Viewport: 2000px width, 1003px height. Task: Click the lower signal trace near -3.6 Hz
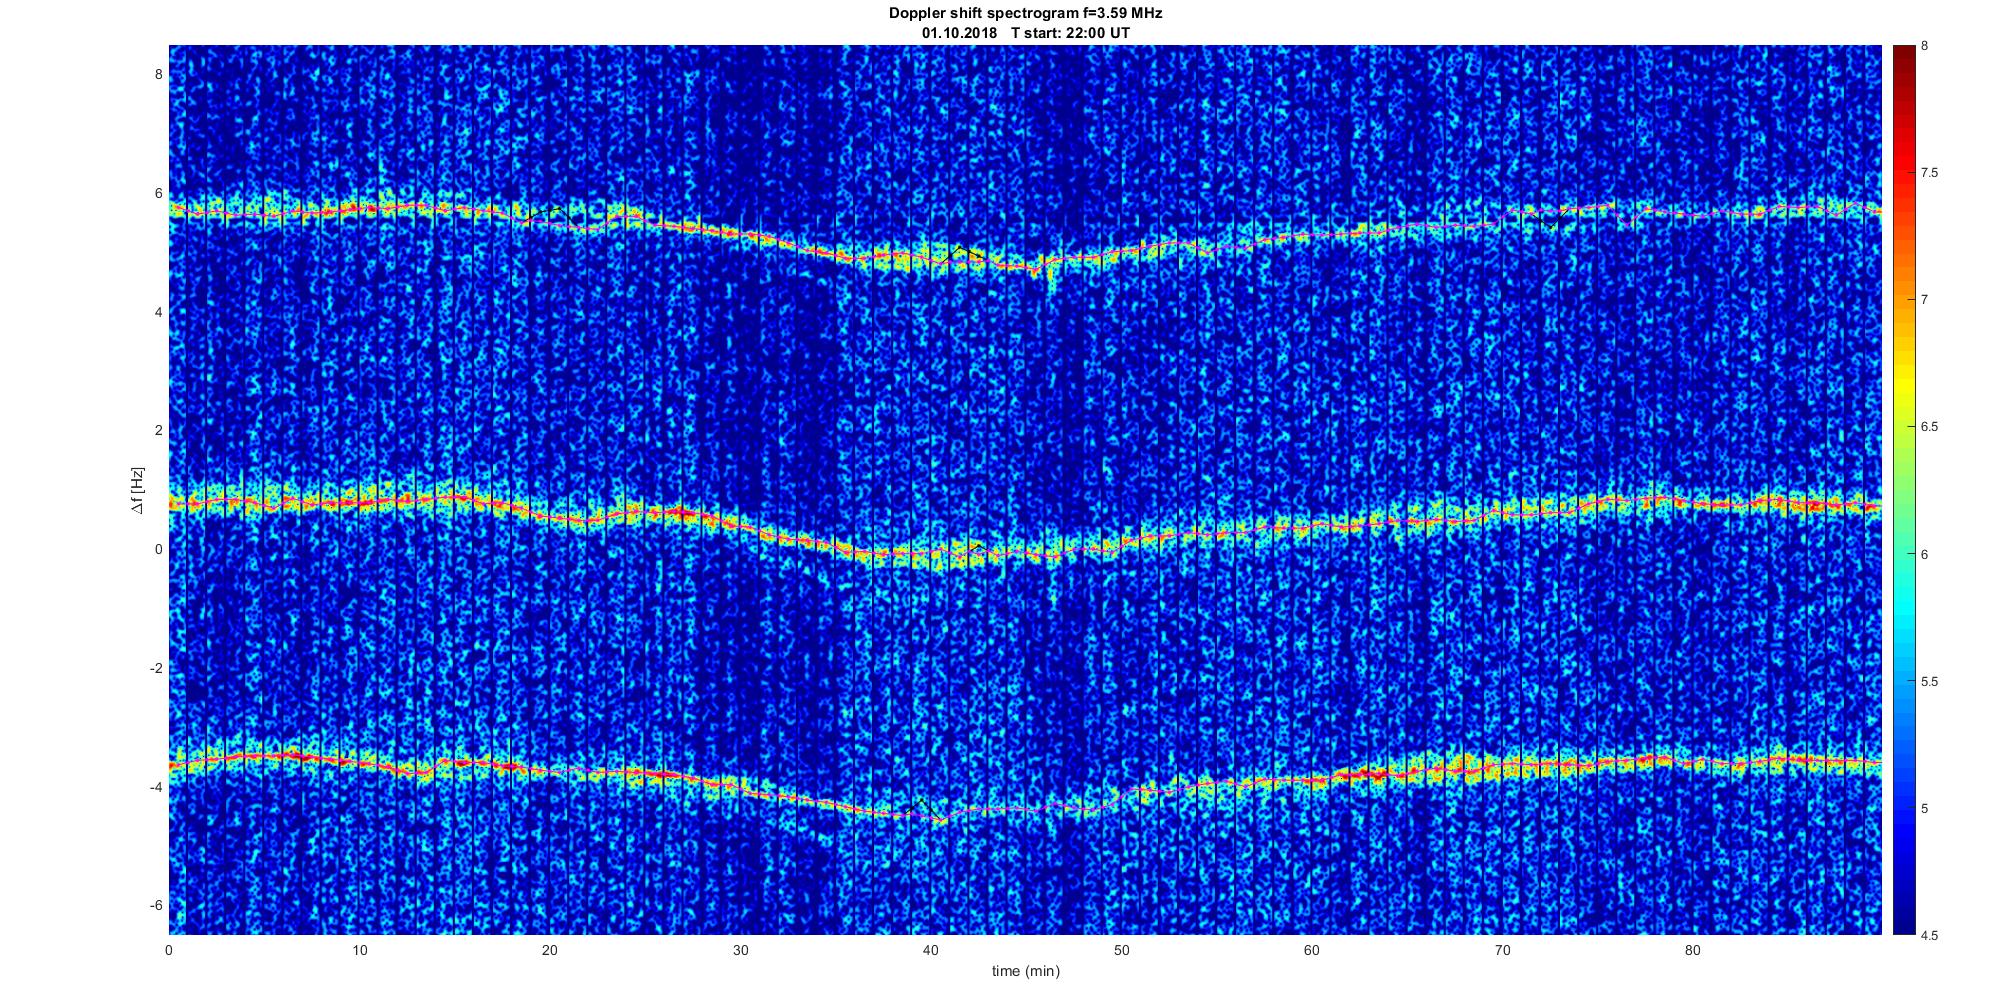click(x=1025, y=788)
